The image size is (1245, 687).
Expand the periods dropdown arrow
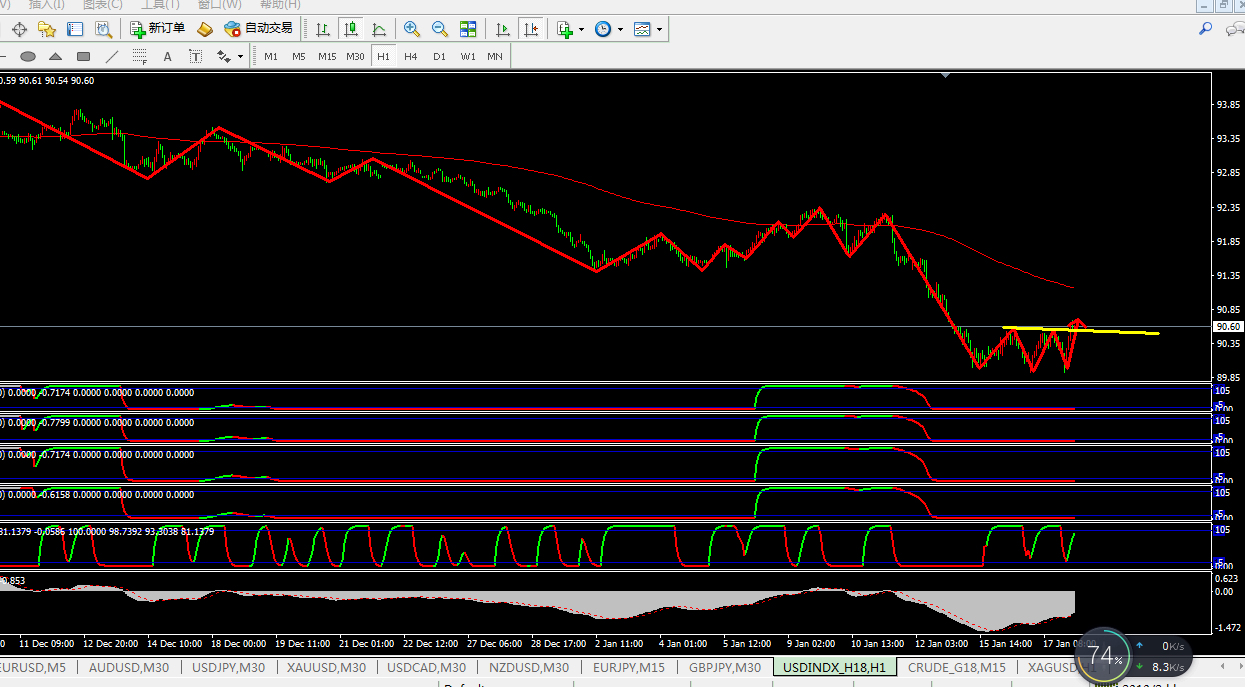pos(620,30)
